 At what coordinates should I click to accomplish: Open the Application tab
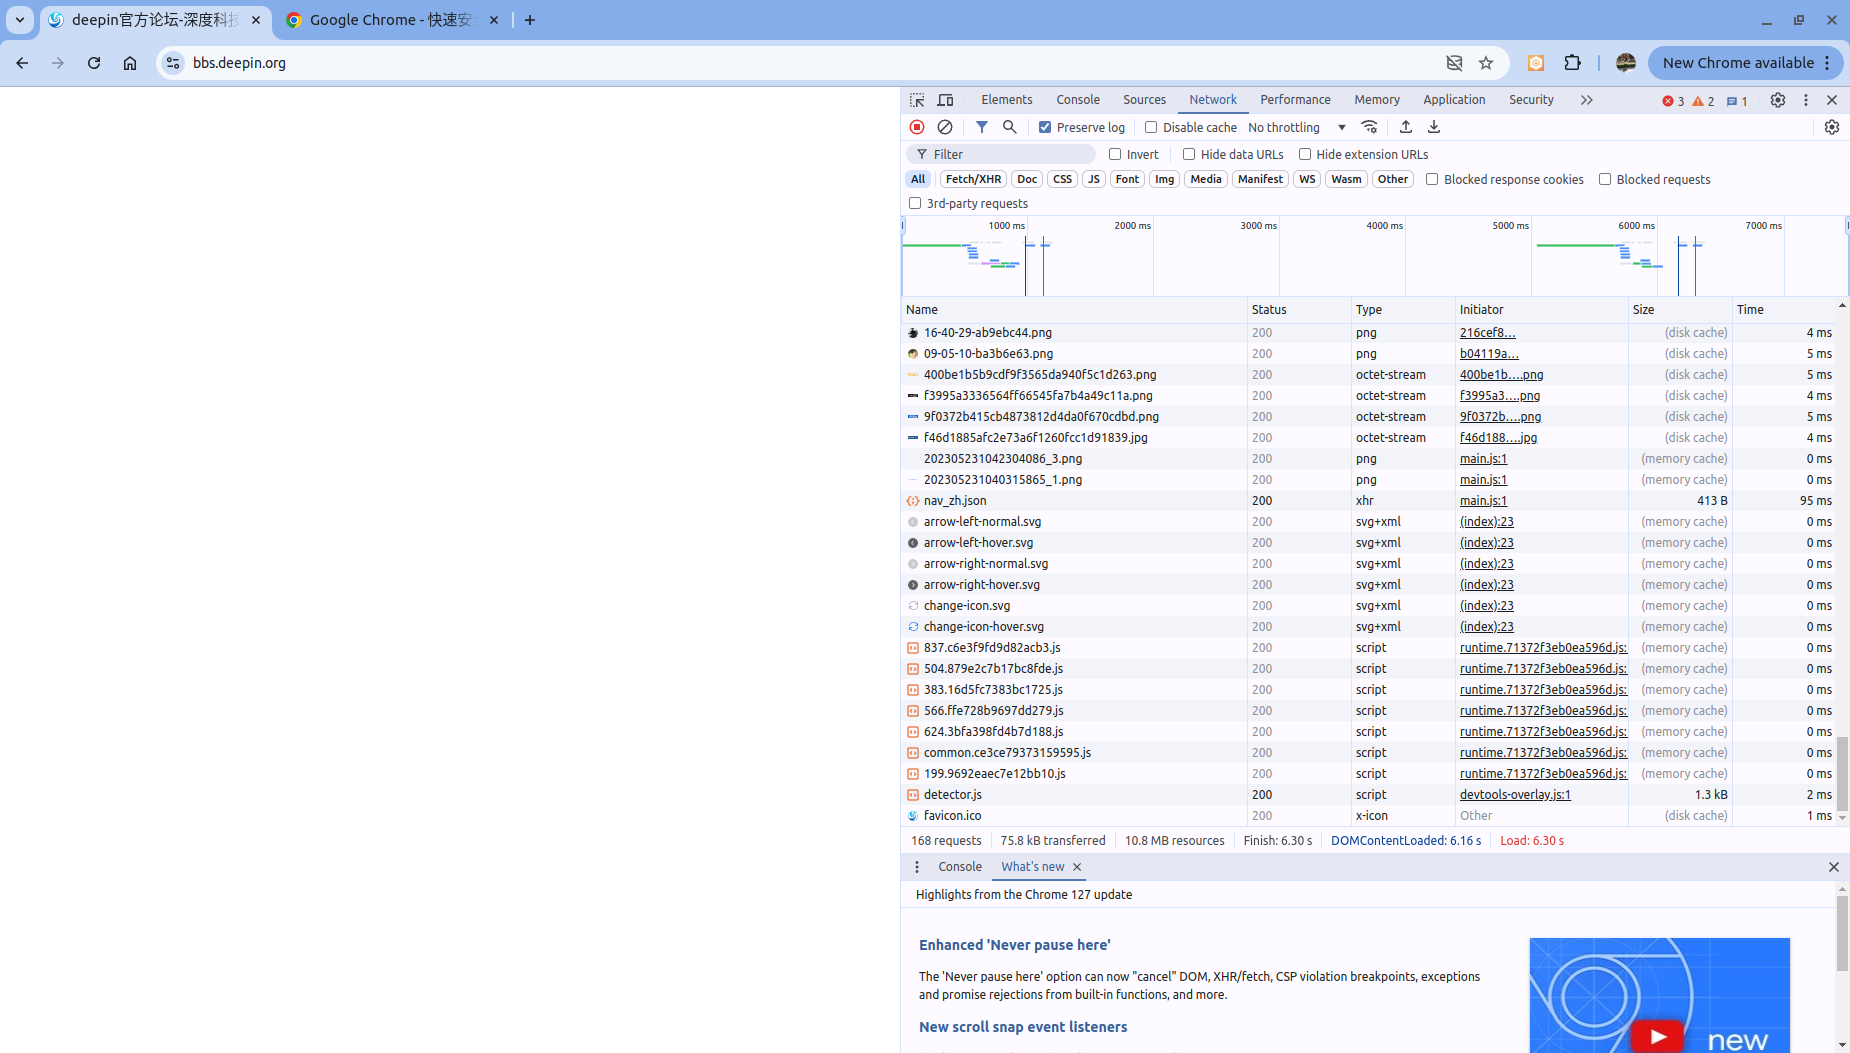pos(1454,100)
